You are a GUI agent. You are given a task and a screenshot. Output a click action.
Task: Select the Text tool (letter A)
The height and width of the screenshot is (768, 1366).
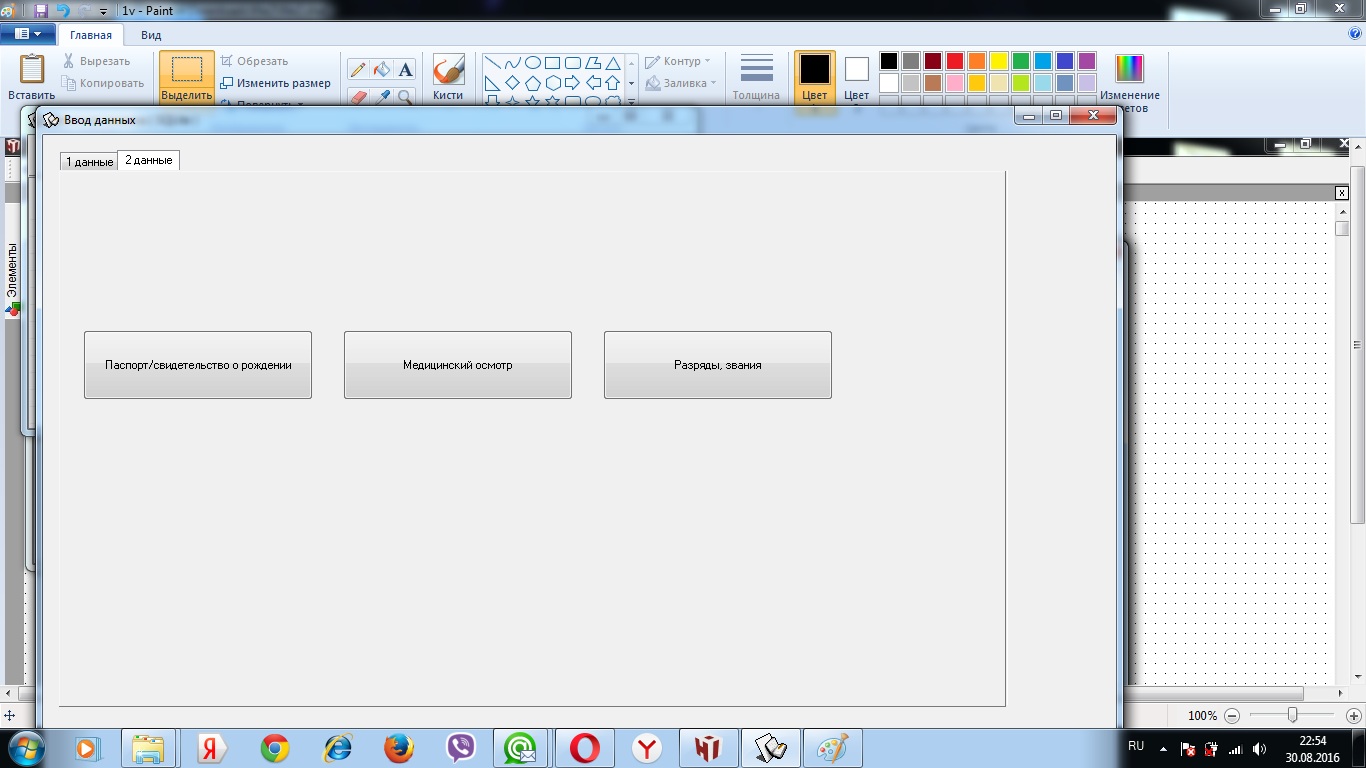click(x=405, y=69)
